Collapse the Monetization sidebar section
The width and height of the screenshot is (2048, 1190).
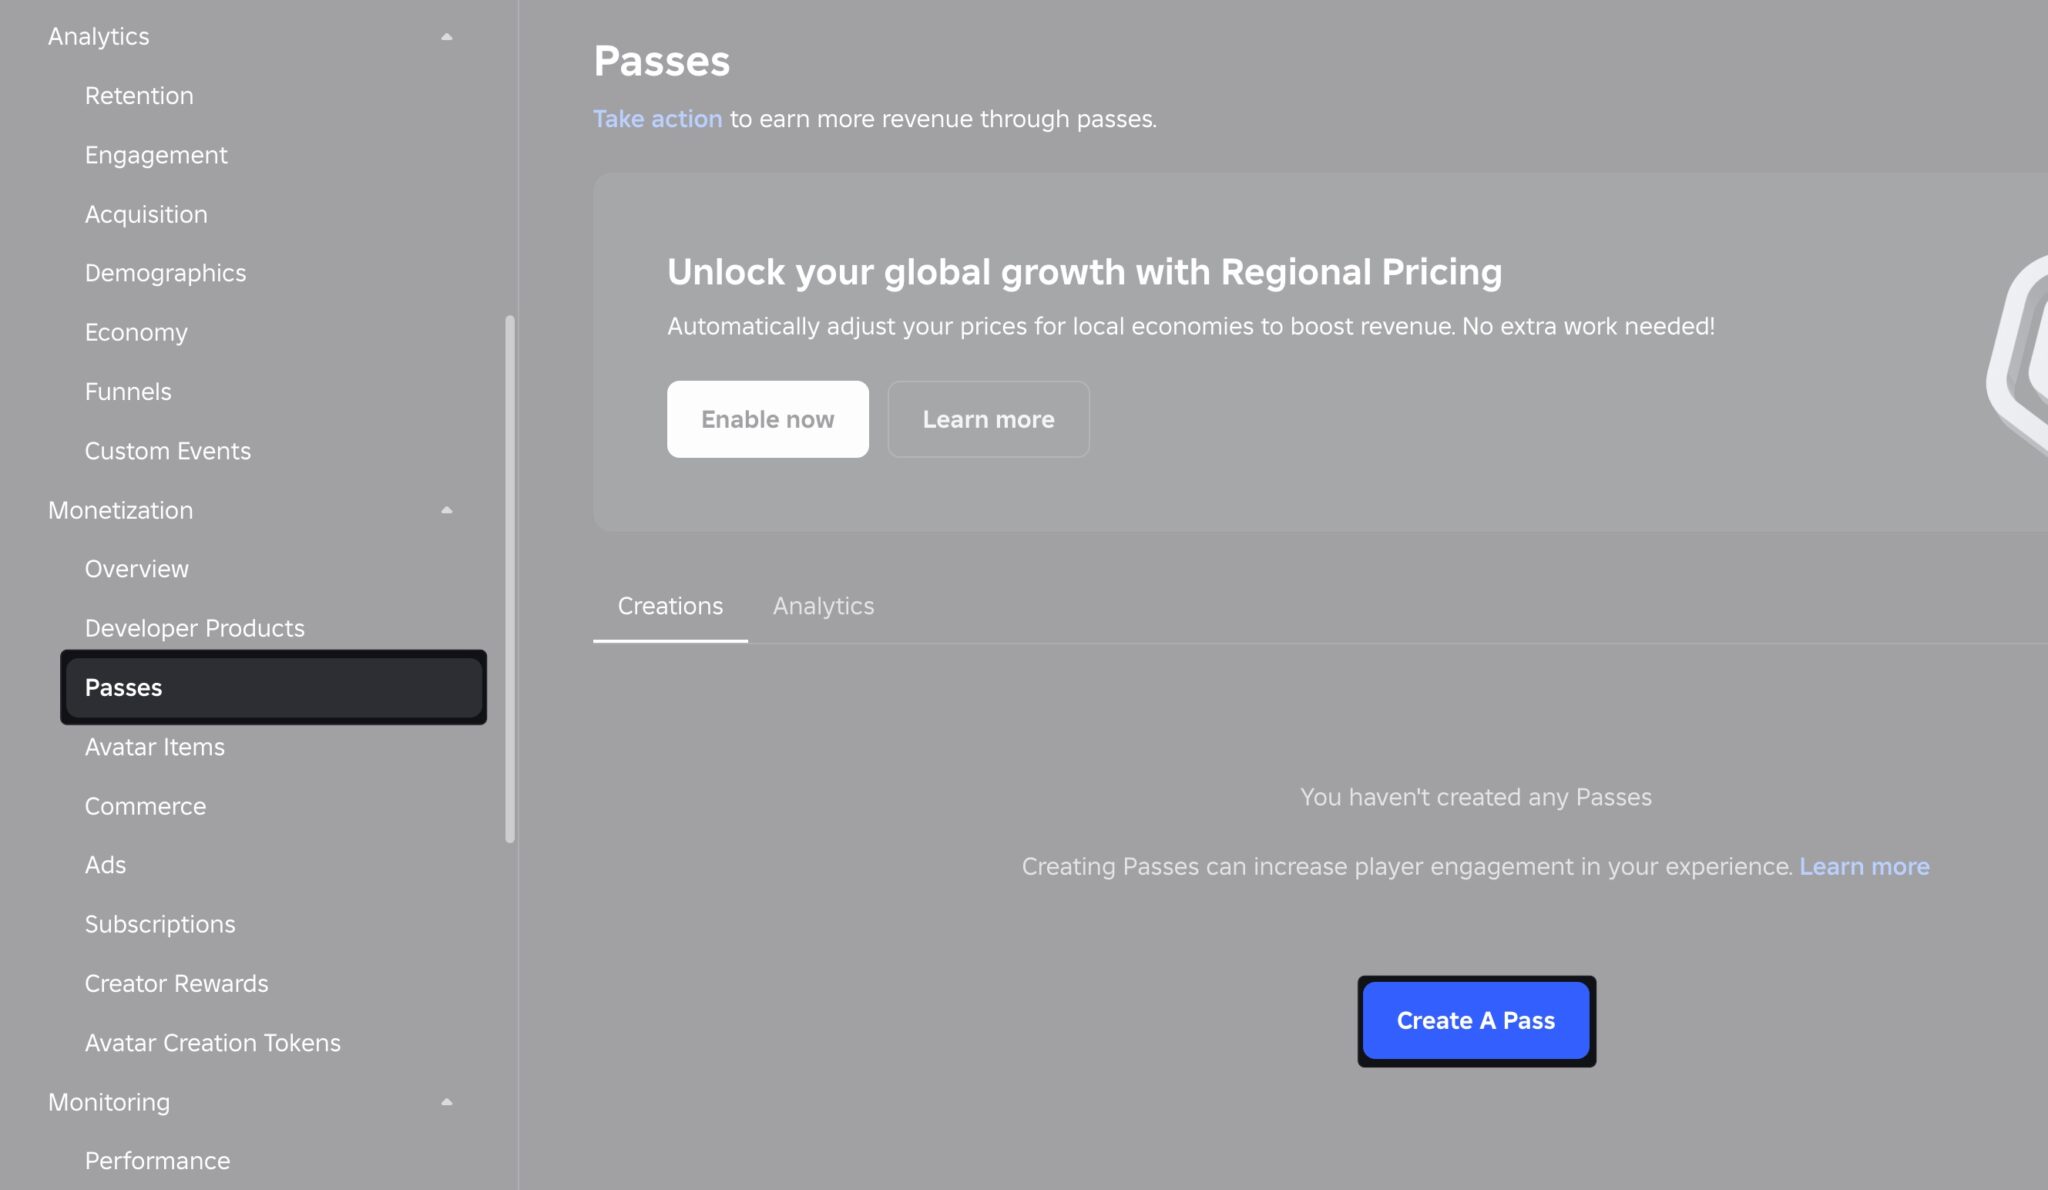pos(447,510)
